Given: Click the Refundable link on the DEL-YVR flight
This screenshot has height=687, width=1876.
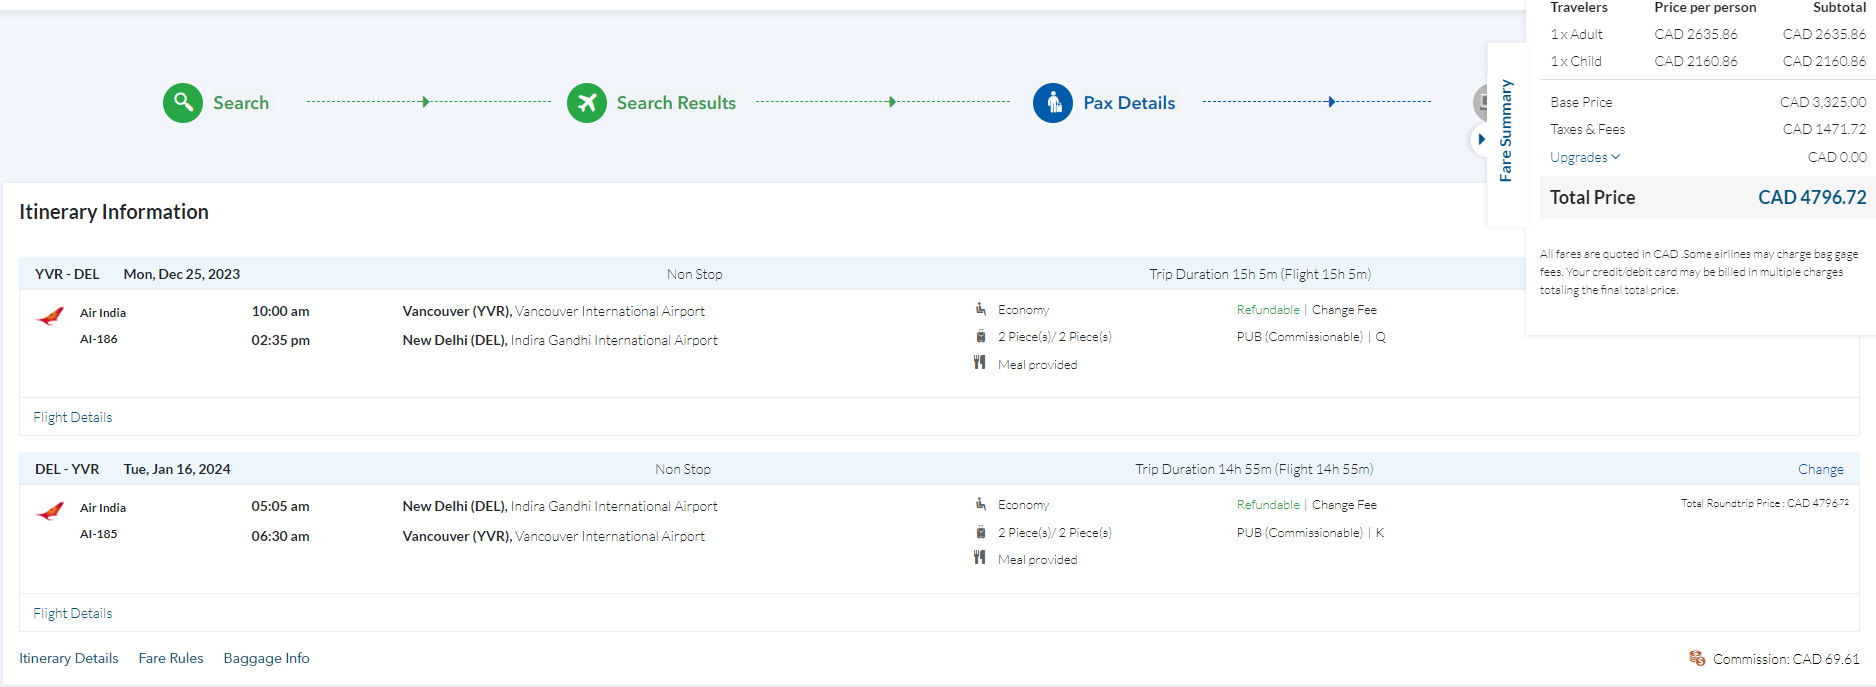Looking at the screenshot, I should 1268,505.
